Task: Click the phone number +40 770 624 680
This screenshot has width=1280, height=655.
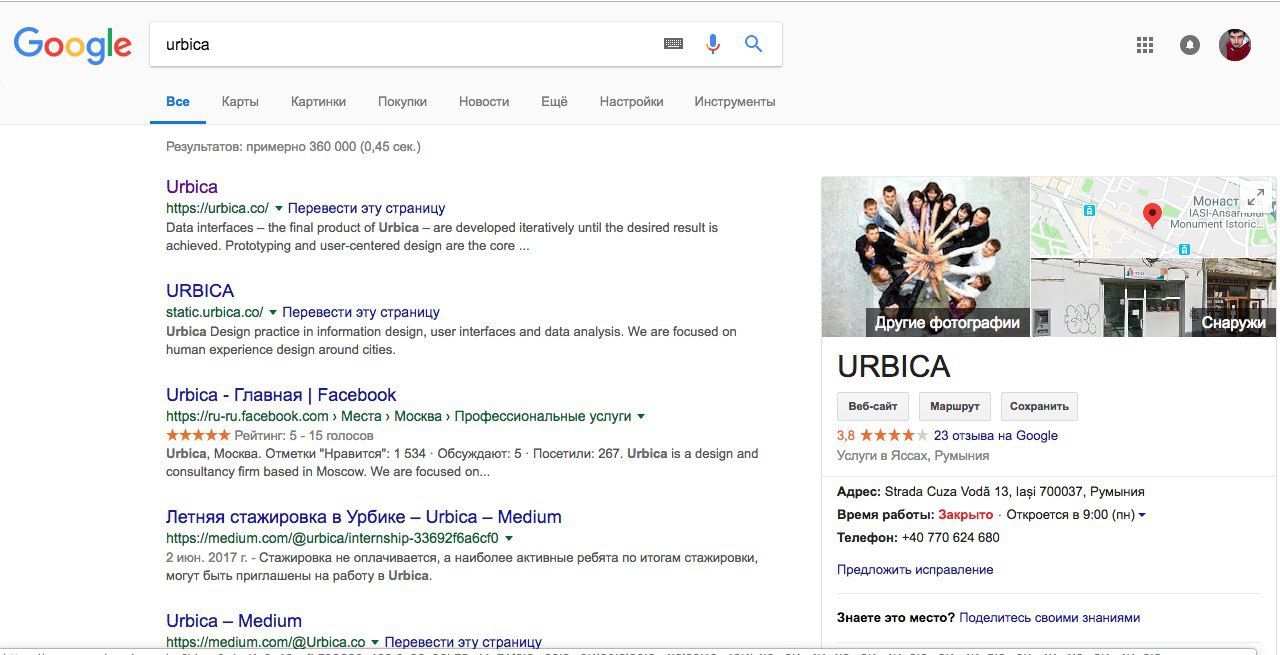Action: point(951,538)
